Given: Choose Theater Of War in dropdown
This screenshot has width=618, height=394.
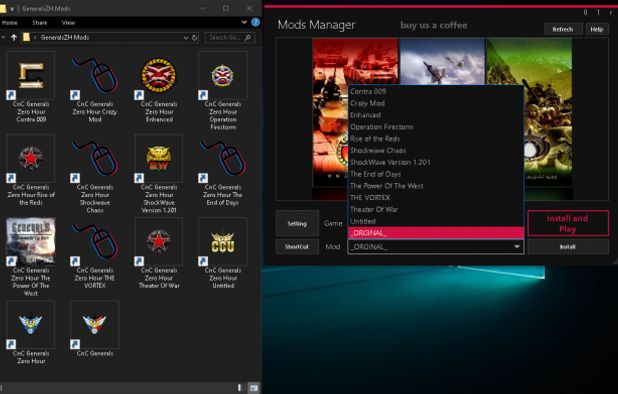Looking at the screenshot, I should pos(436,210).
